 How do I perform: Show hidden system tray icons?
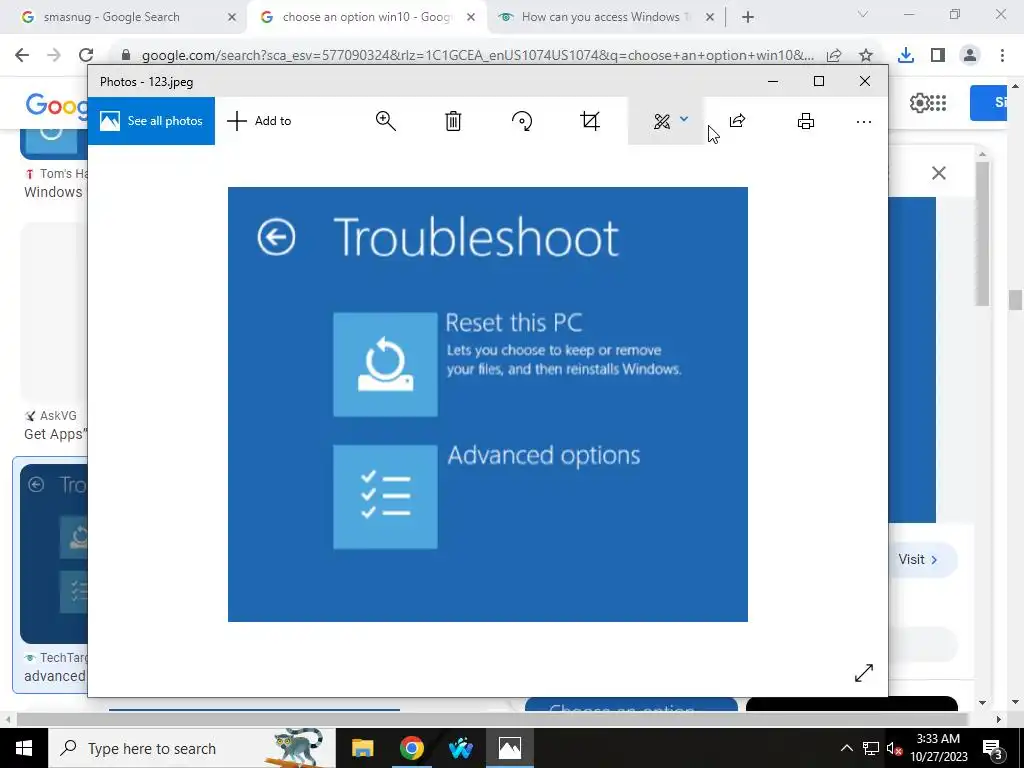(x=846, y=748)
